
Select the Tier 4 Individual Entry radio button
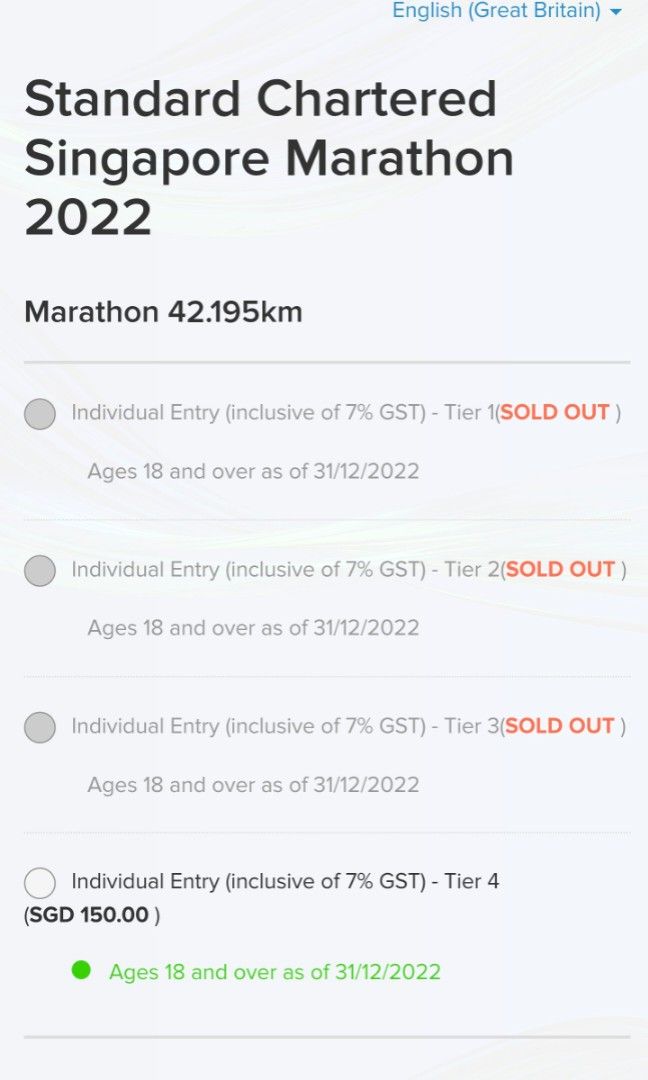[40, 882]
